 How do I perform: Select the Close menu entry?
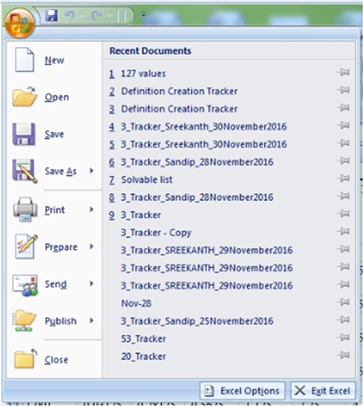tap(56, 360)
